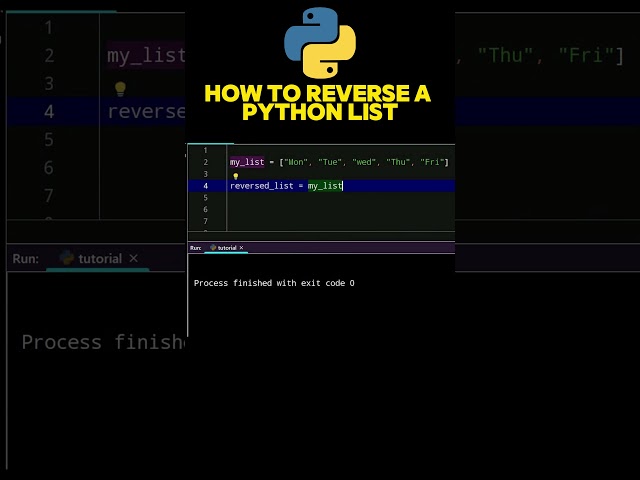Click line number 3 in the center editor gutter
The width and height of the screenshot is (640, 480).
[206, 174]
